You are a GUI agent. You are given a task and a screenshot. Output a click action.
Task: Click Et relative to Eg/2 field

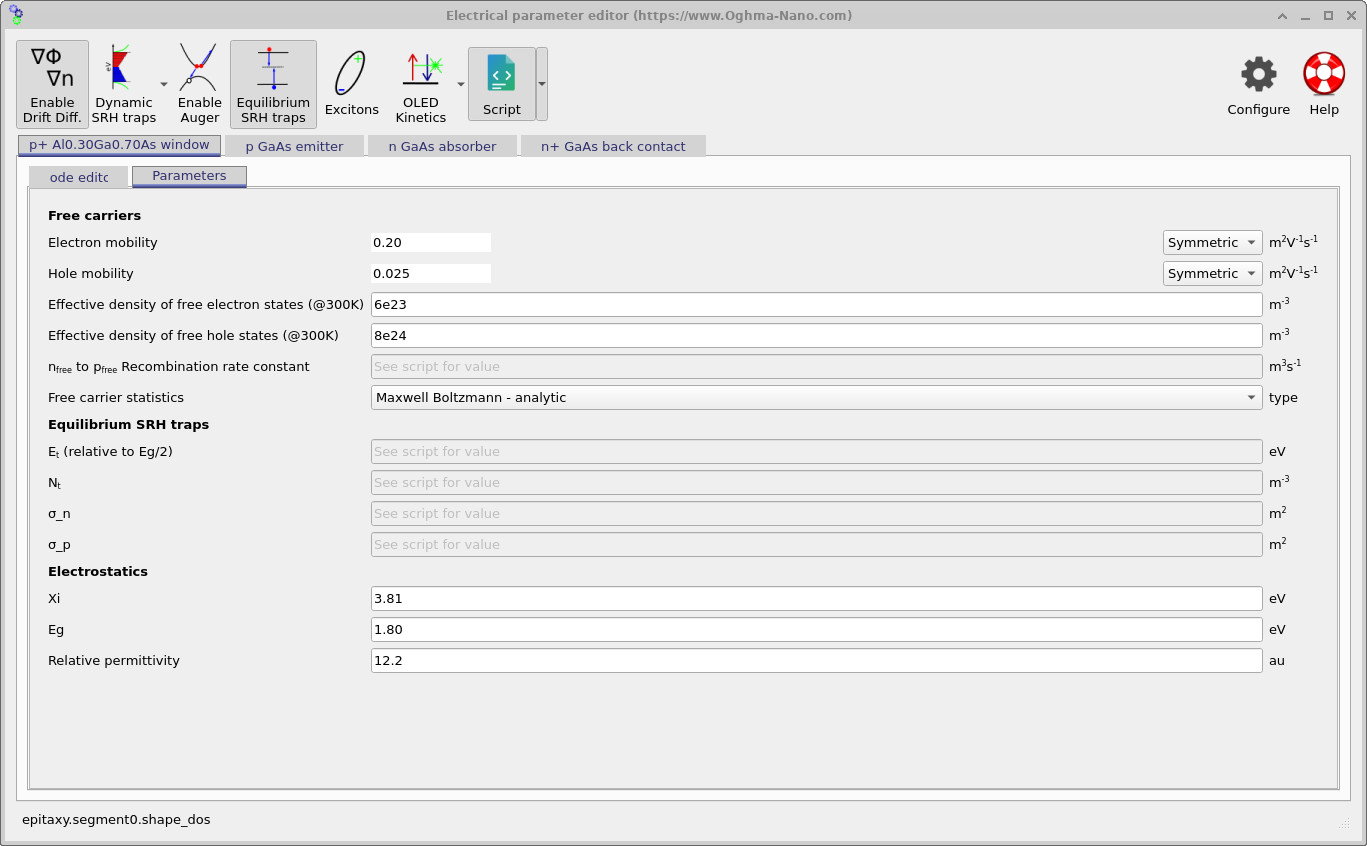click(816, 451)
